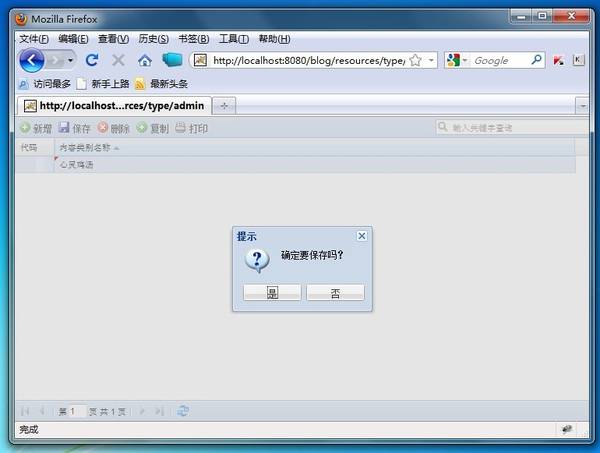Go to home page icon
Image resolution: width=600 pixels, height=453 pixels.
point(144,60)
